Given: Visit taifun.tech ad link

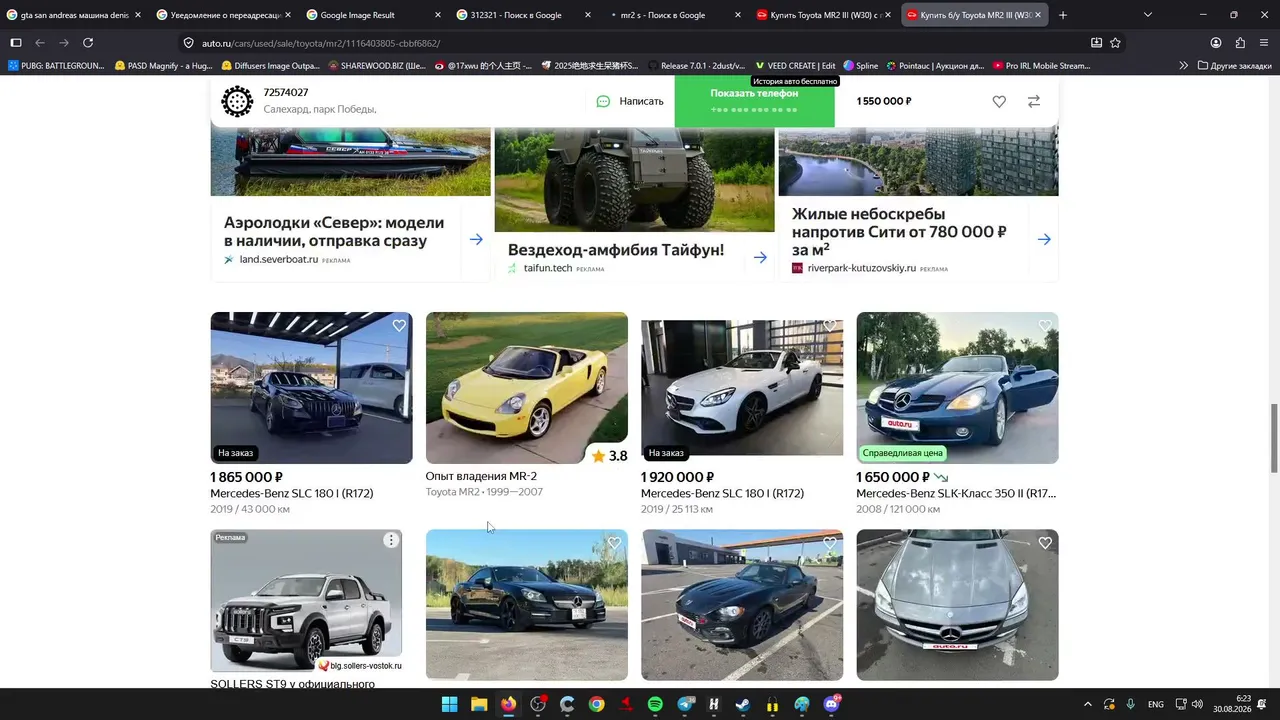Looking at the screenshot, I should [548, 268].
